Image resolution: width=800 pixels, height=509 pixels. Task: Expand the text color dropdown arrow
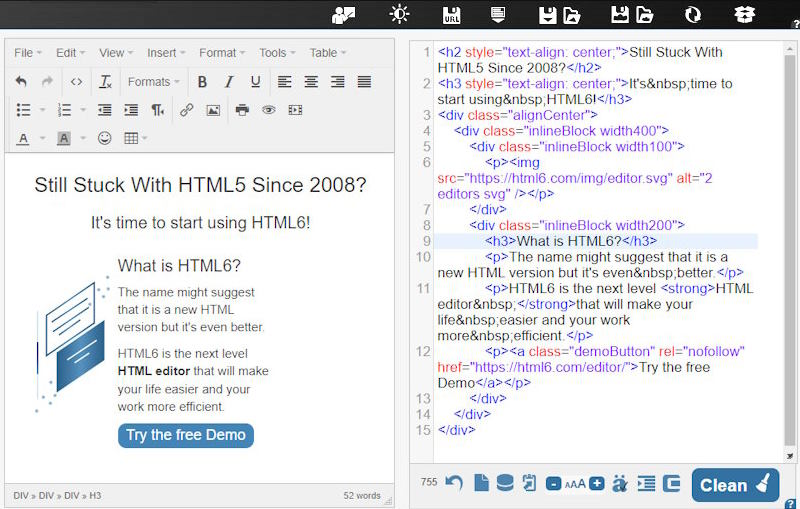pyautogui.click(x=42, y=138)
